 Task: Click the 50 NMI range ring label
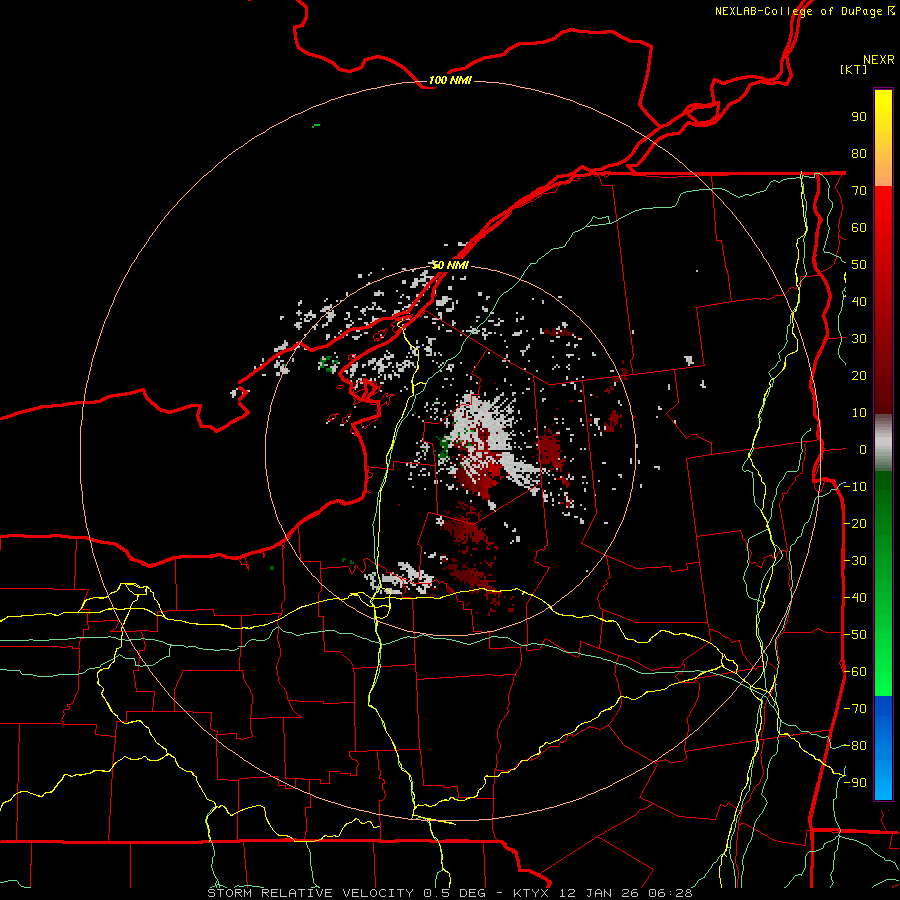click(x=450, y=265)
